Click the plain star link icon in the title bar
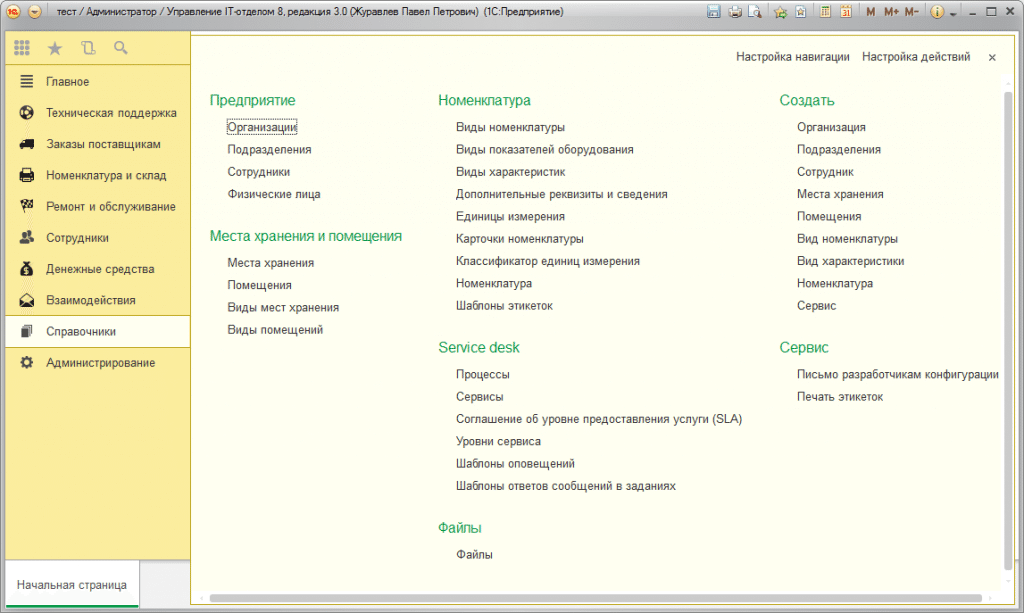 tap(801, 12)
